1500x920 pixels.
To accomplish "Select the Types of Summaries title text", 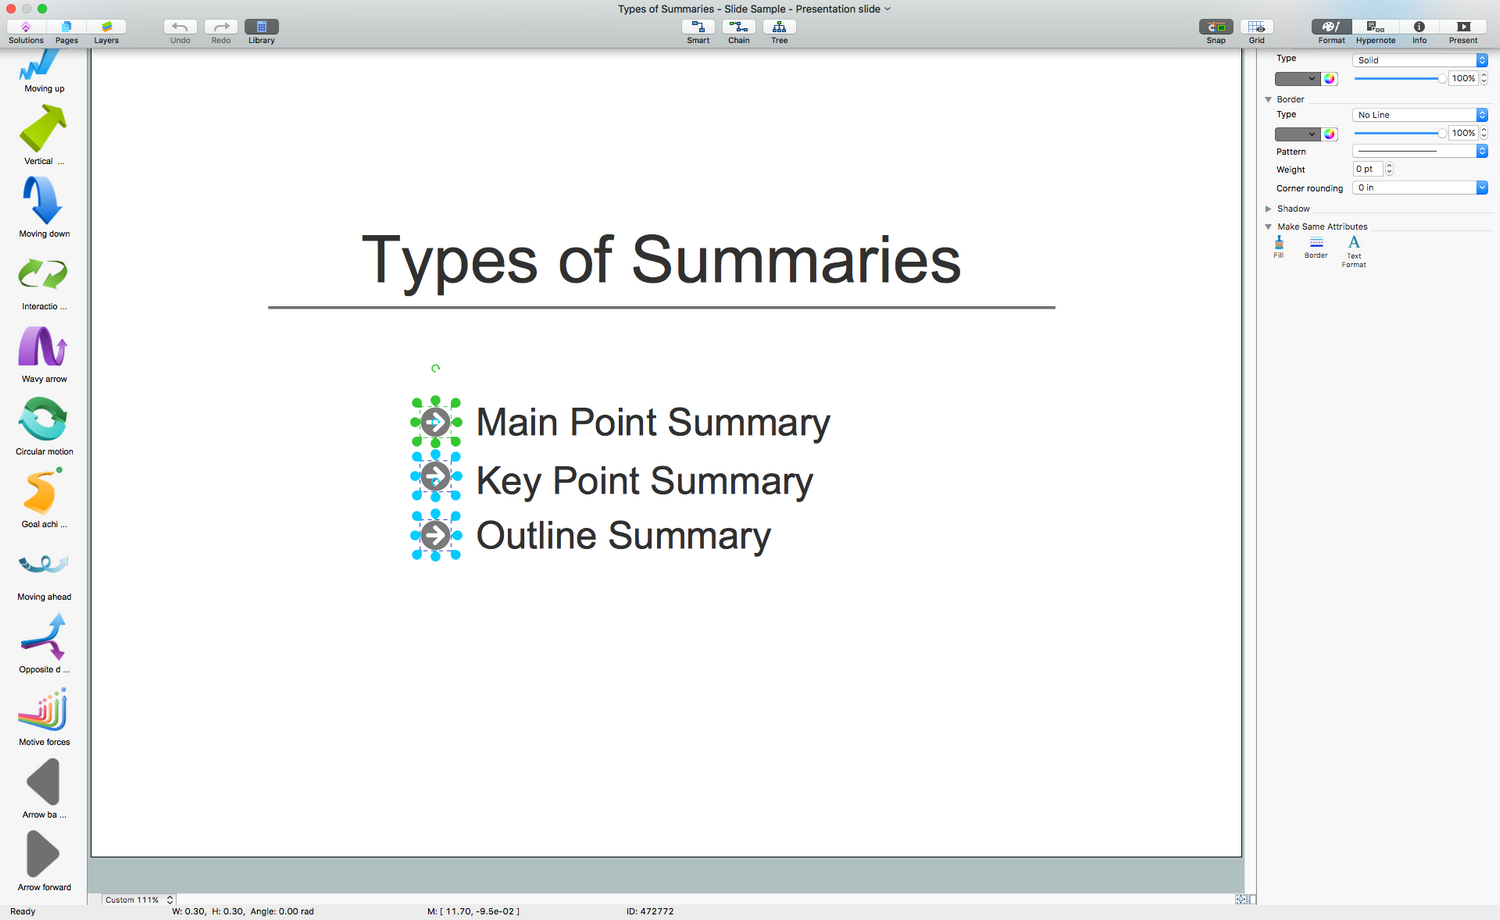I will [661, 260].
